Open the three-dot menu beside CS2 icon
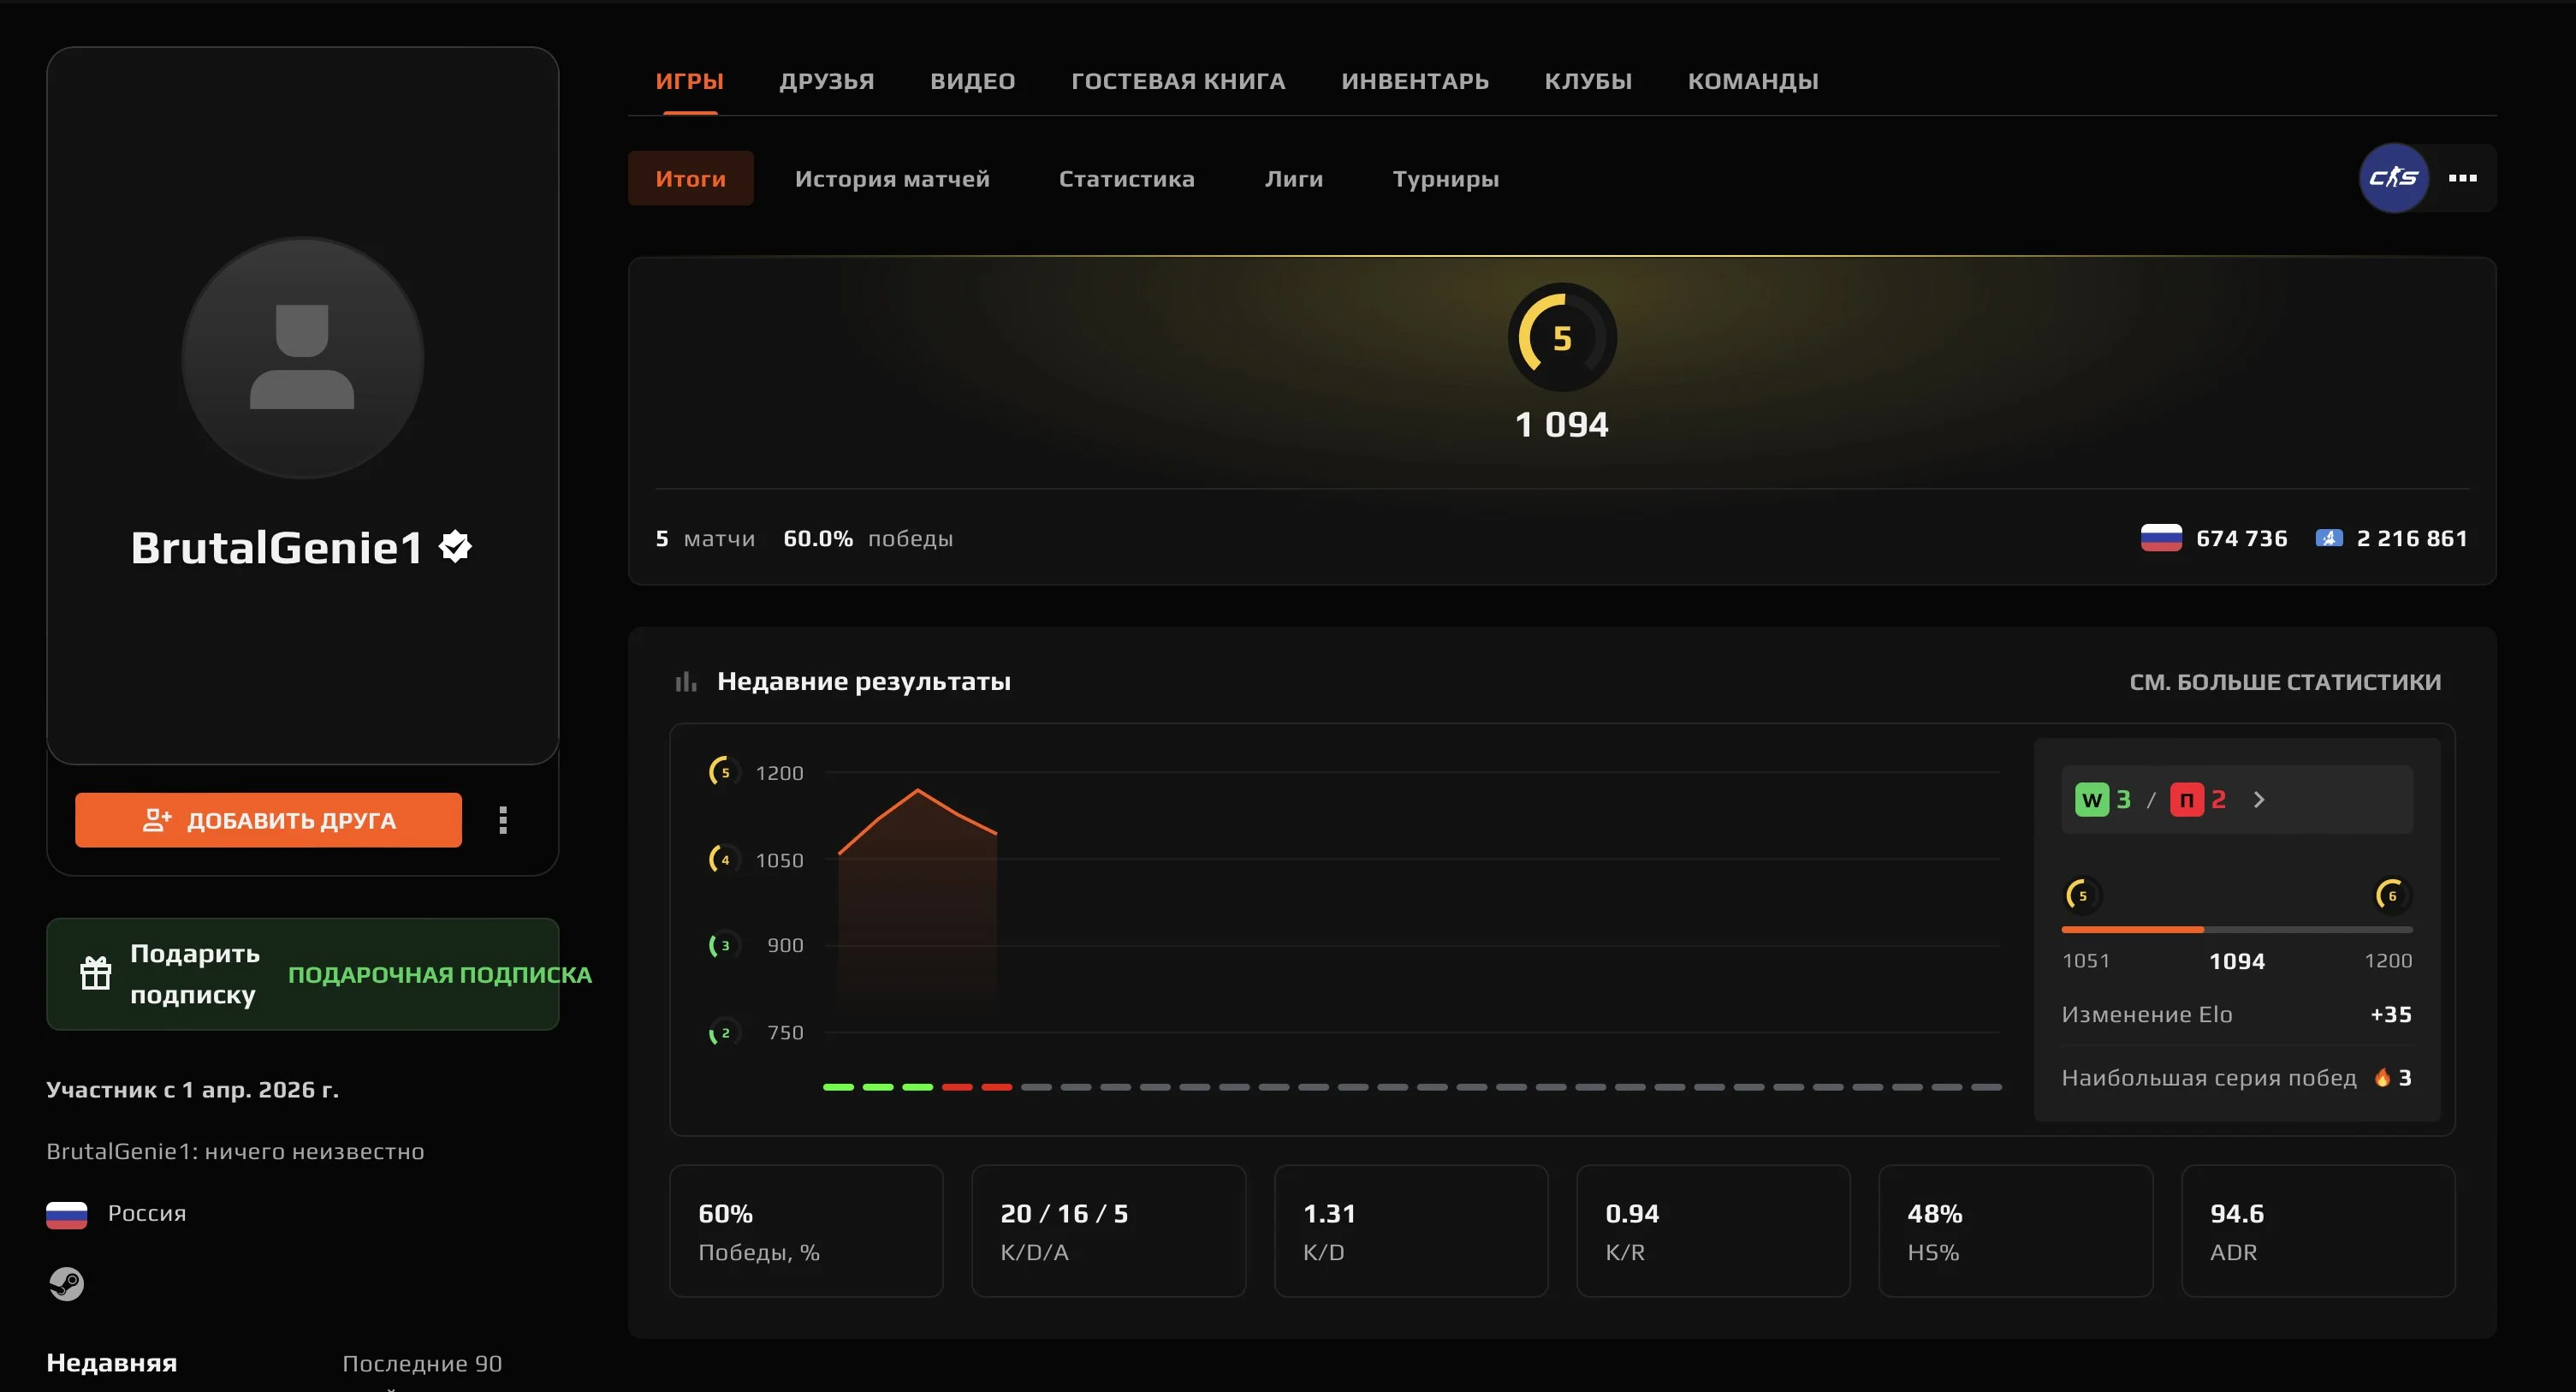The height and width of the screenshot is (1392, 2576). pyautogui.click(x=2462, y=178)
